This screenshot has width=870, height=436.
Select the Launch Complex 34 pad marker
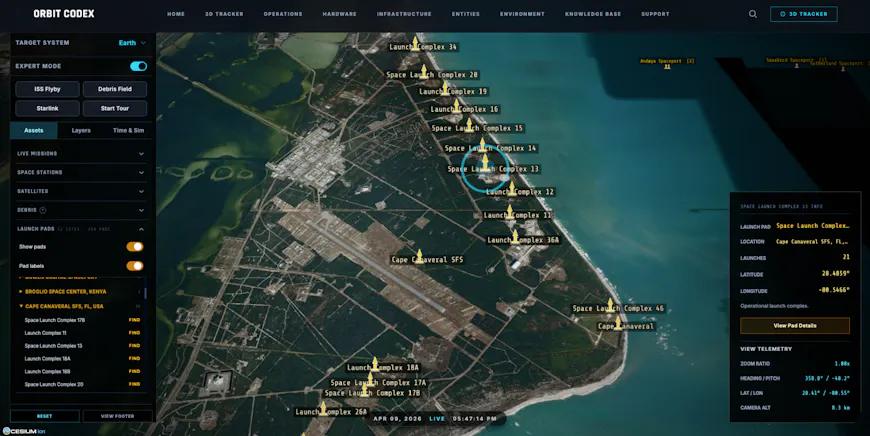tap(415, 43)
